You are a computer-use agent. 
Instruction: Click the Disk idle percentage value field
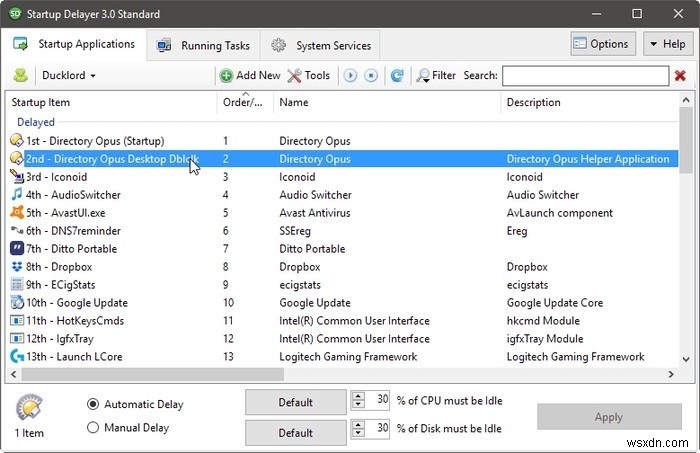coord(378,428)
